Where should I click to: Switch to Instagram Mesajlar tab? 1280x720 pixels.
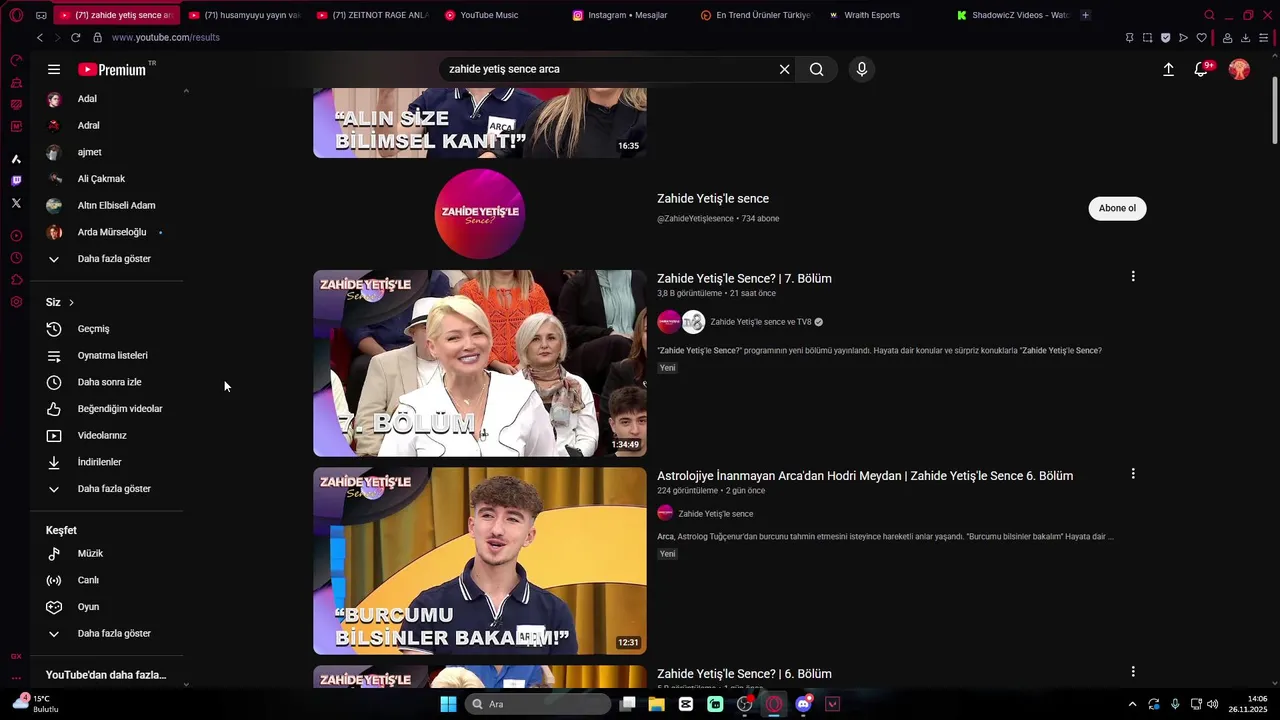(628, 15)
